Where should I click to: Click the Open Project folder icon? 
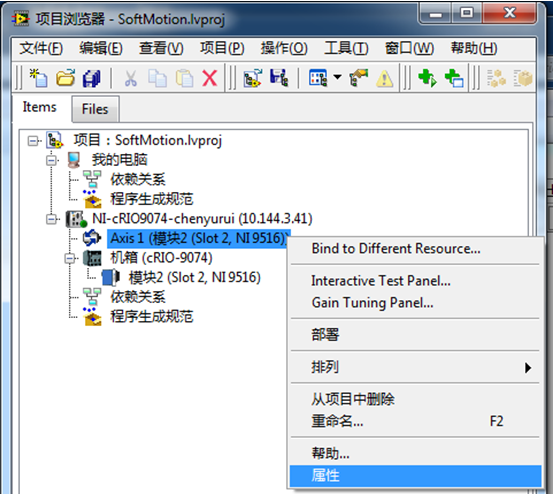pos(65,78)
